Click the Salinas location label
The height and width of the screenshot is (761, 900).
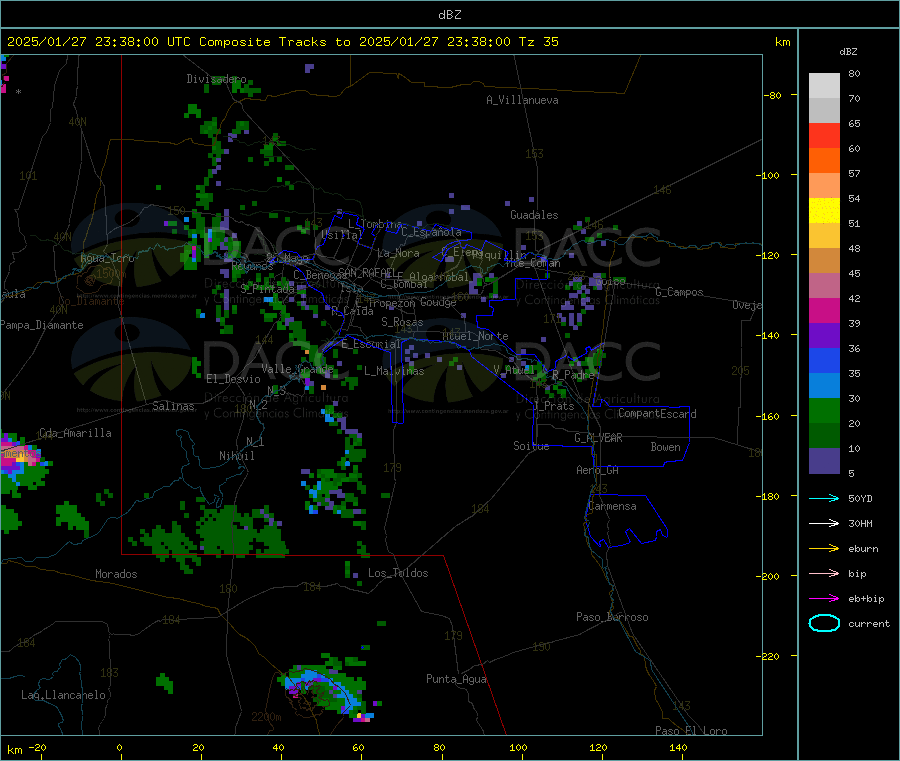pos(173,406)
